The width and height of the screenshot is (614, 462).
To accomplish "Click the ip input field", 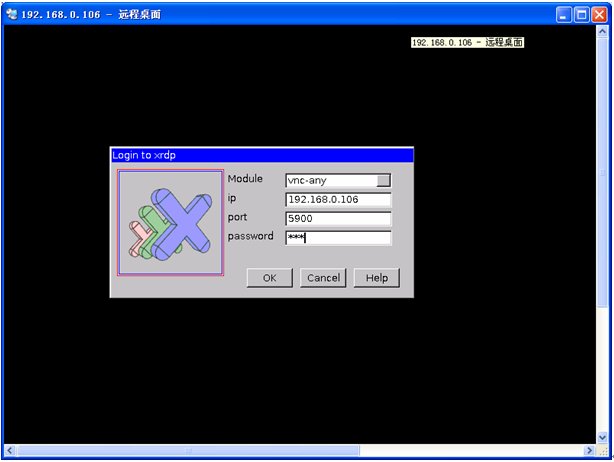I will click(338, 200).
